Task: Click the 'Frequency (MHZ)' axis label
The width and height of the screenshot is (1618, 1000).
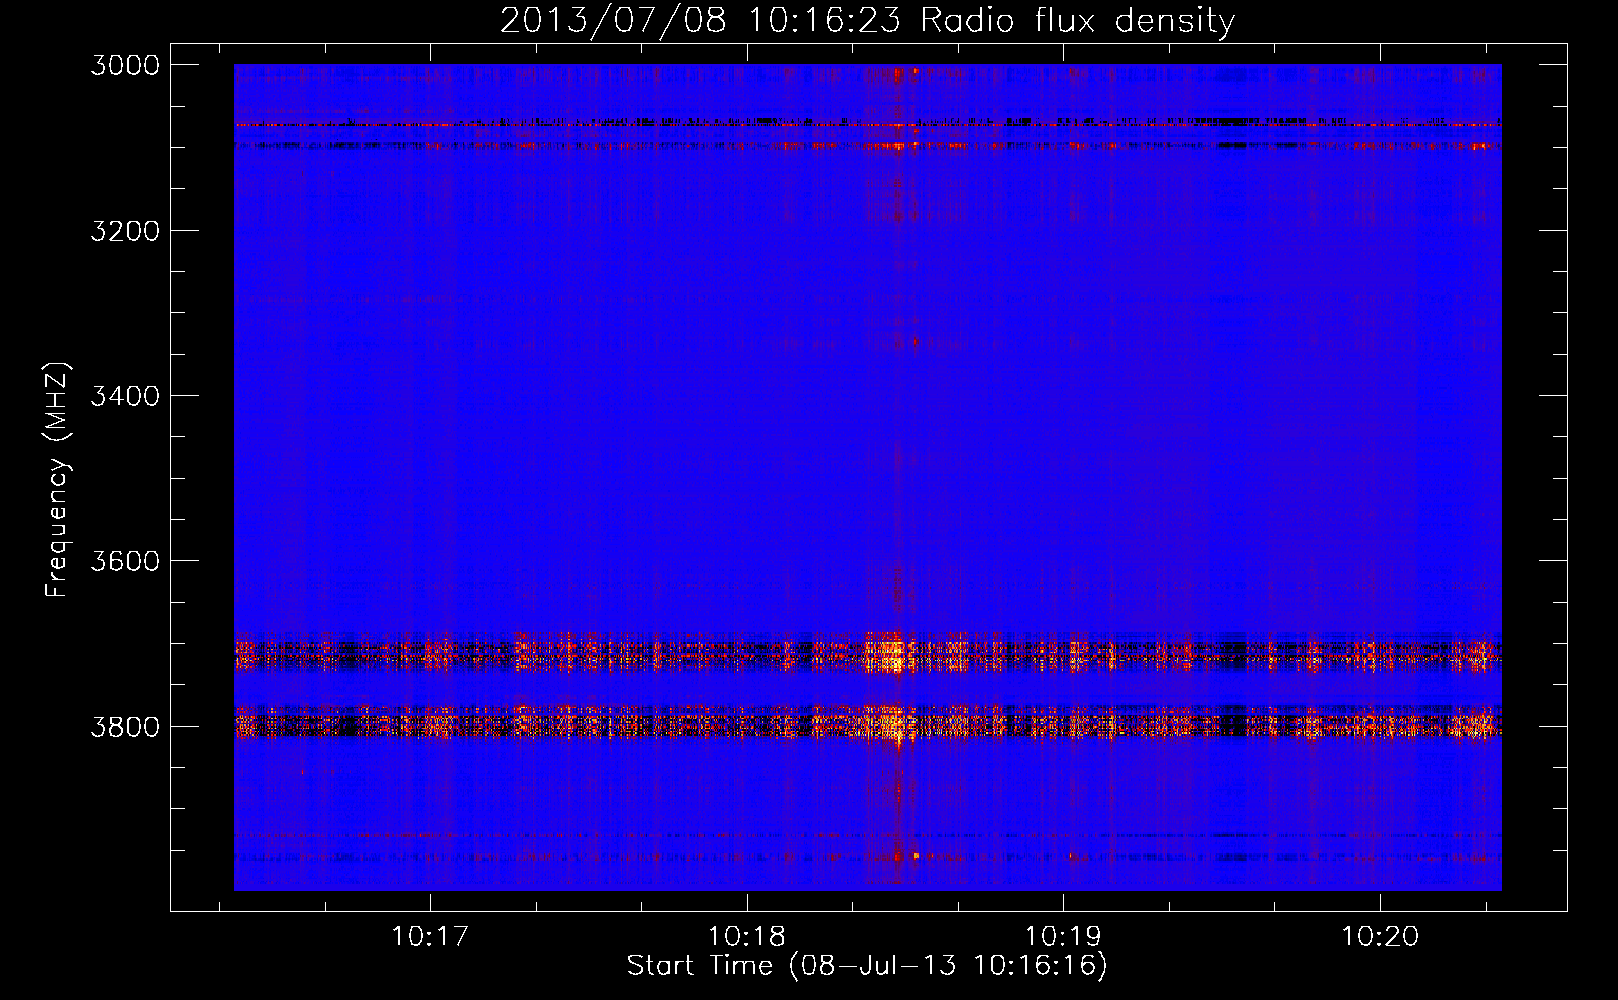Action: click(57, 480)
